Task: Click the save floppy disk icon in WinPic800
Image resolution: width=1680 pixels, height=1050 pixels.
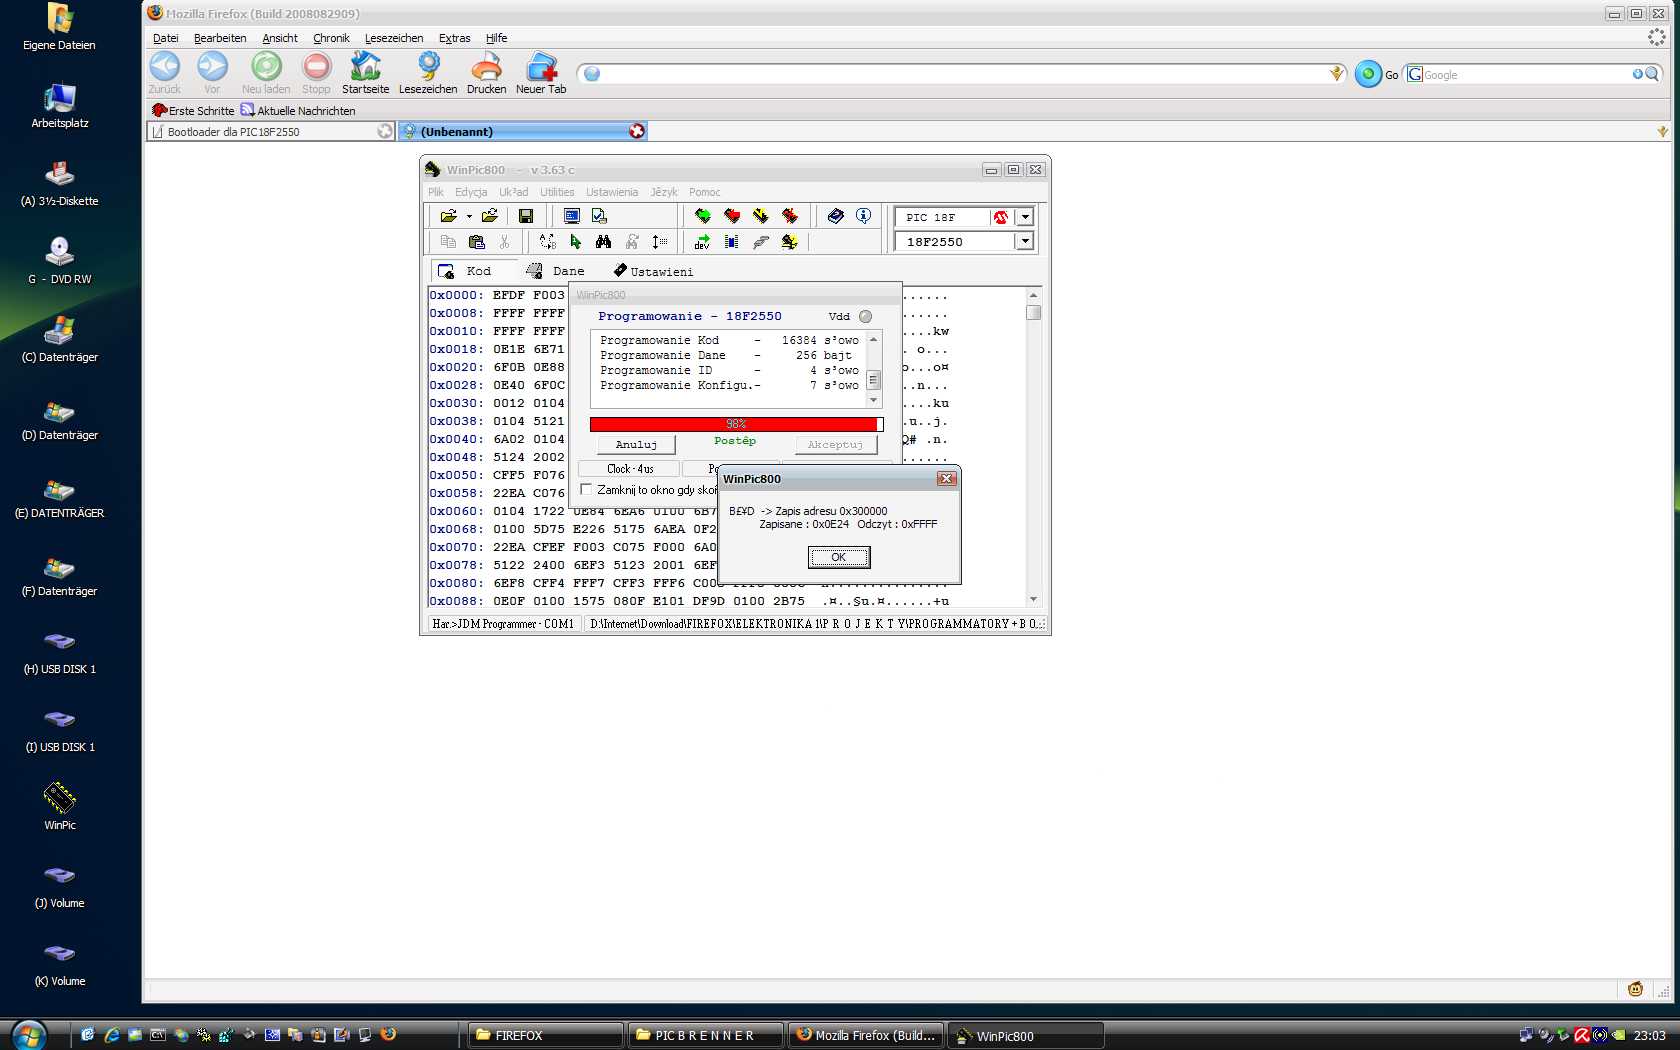Action: [526, 216]
